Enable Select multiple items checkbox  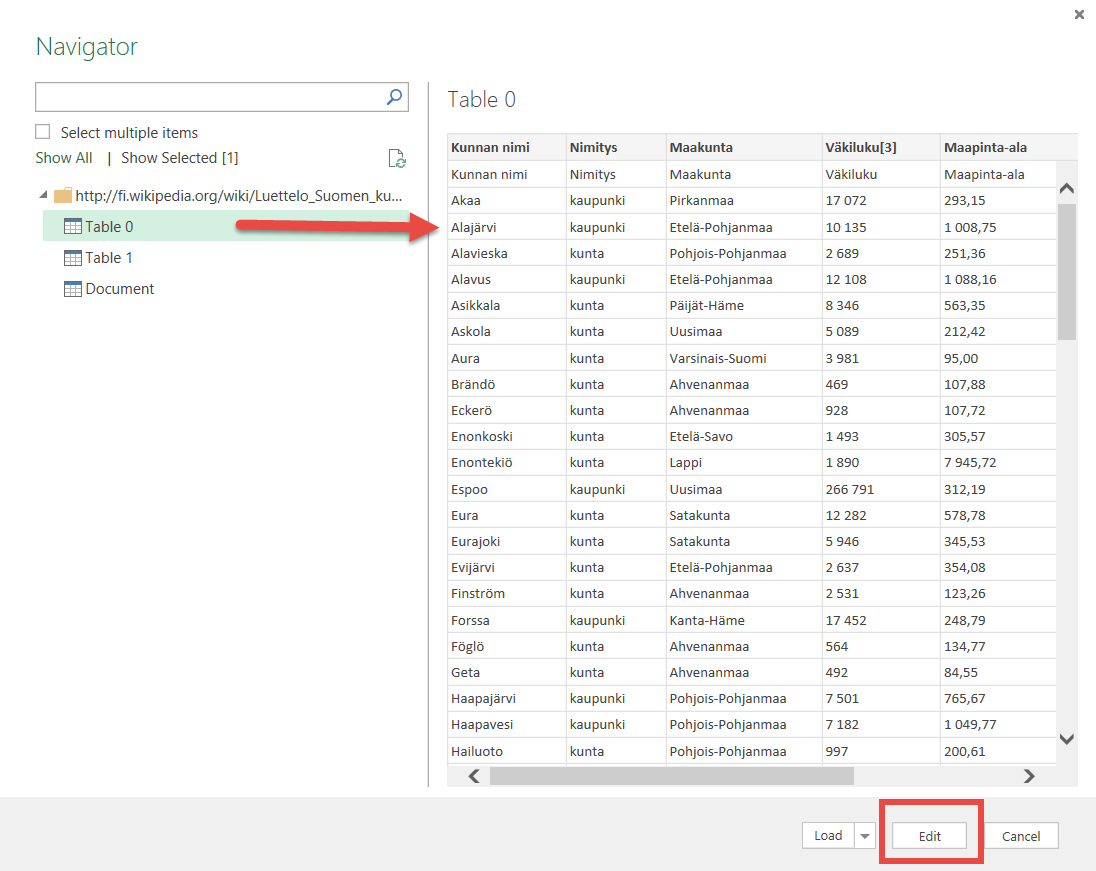43,132
